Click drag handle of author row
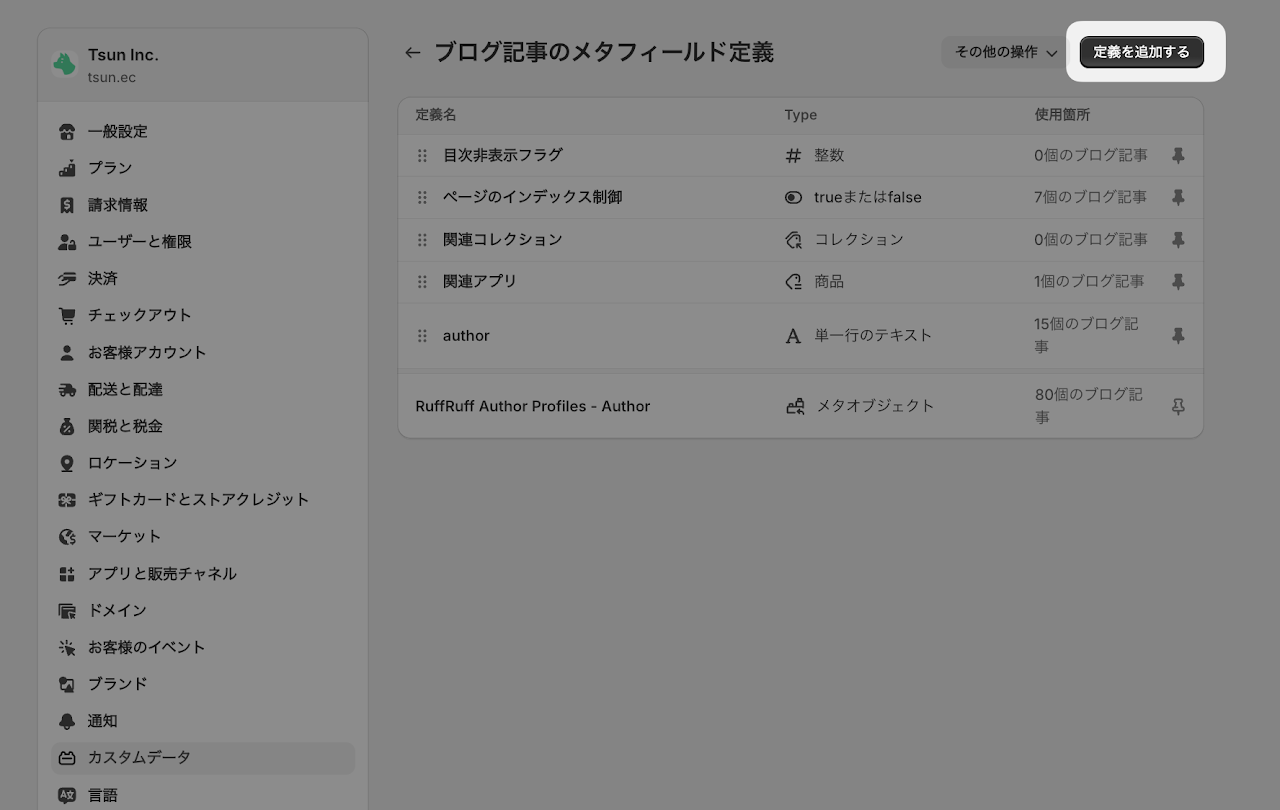The image size is (1280, 810). coord(422,336)
